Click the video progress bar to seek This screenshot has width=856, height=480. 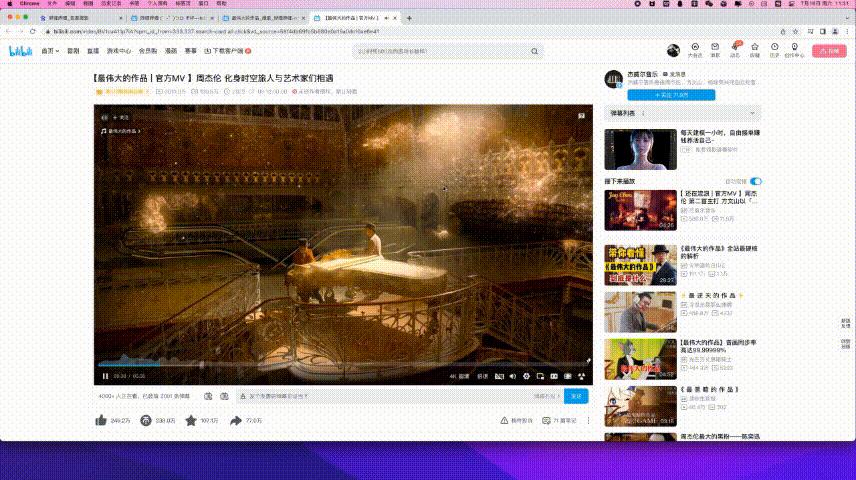click(340, 365)
